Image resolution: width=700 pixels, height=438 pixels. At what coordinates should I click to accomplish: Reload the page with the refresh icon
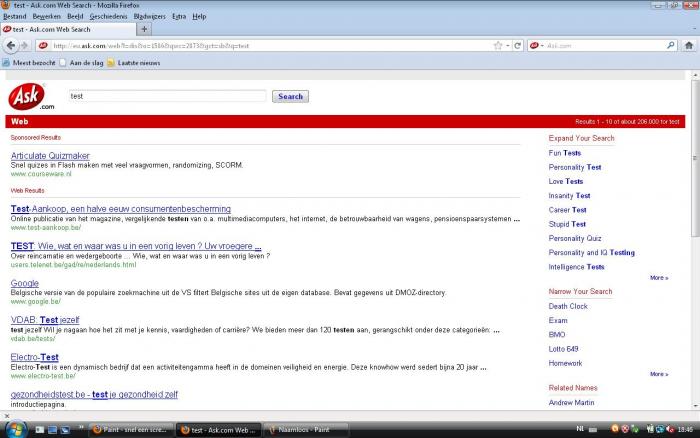[518, 46]
